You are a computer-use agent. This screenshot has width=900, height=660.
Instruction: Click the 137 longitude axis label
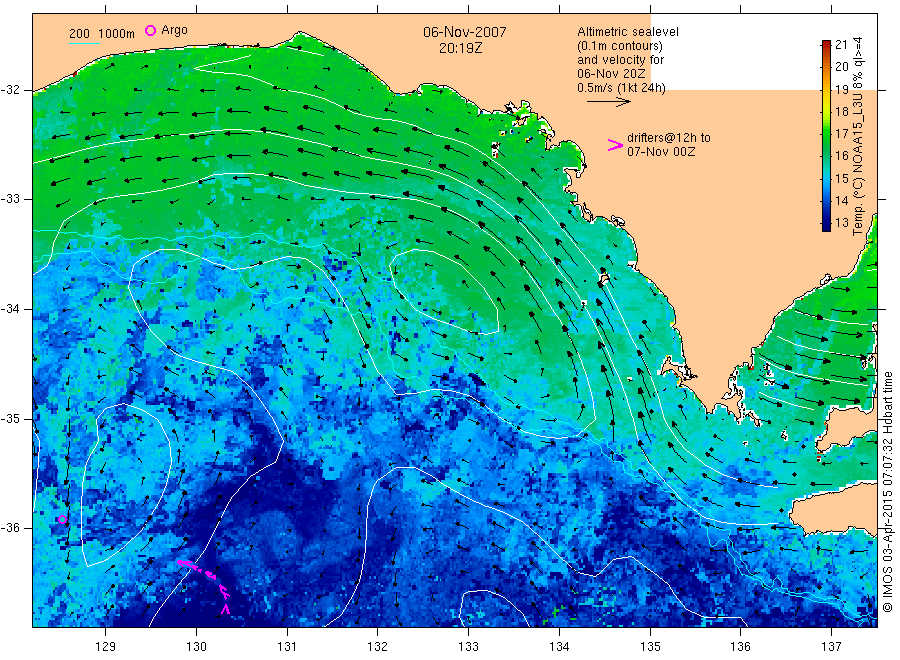click(x=832, y=646)
